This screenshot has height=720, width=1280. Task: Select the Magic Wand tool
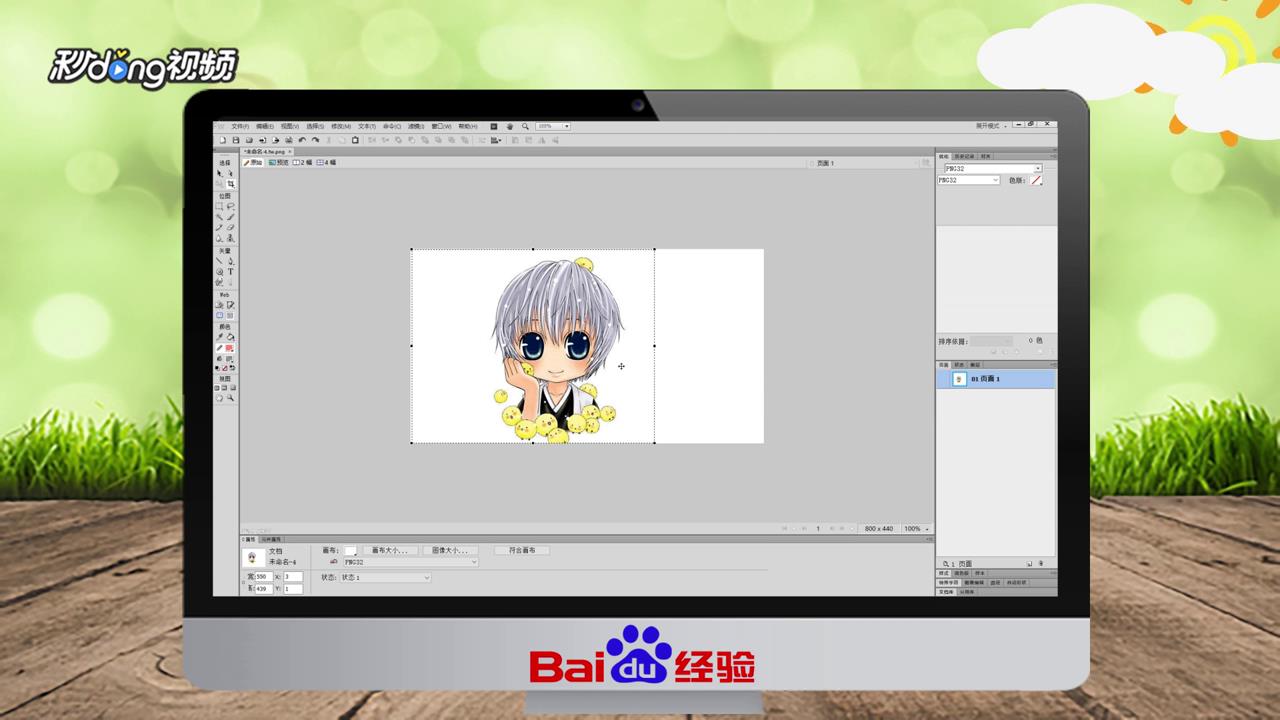(x=219, y=217)
